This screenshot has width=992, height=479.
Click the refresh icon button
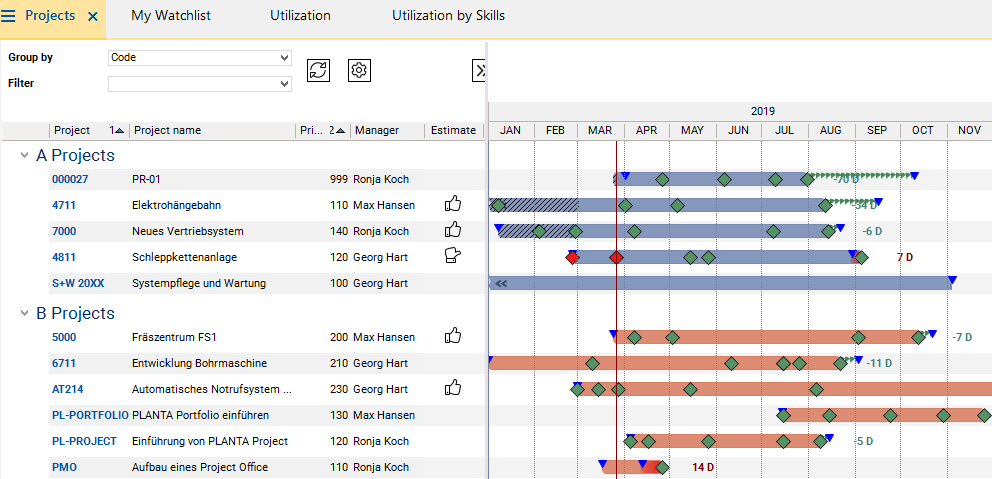point(318,70)
